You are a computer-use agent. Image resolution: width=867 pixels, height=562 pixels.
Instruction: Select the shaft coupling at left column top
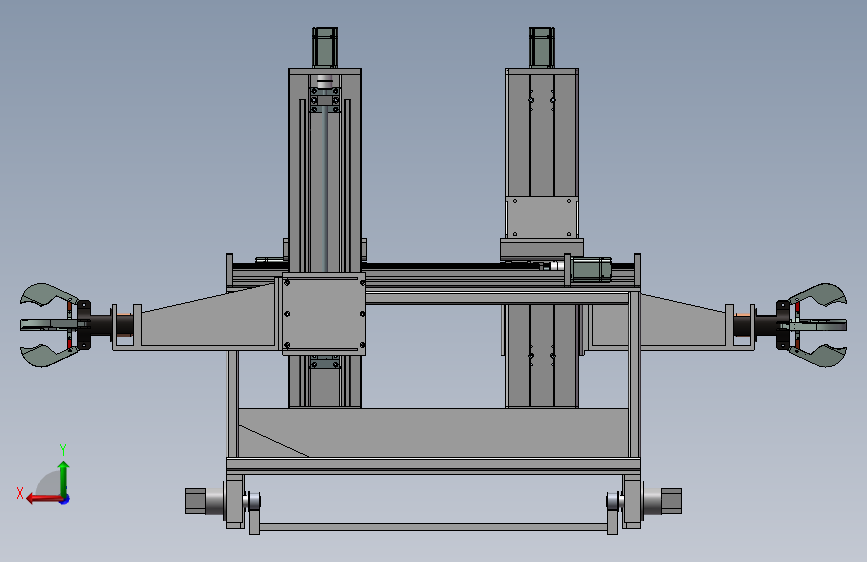pos(325,81)
